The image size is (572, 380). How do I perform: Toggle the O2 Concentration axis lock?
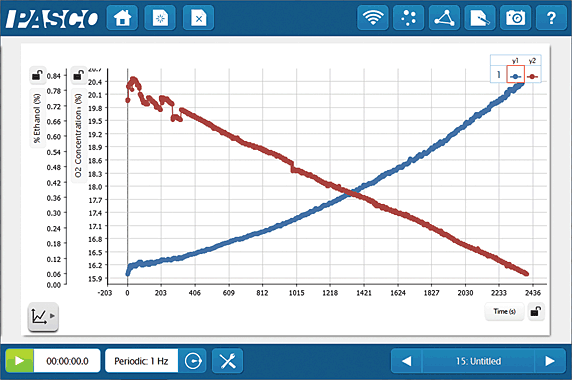(78, 75)
